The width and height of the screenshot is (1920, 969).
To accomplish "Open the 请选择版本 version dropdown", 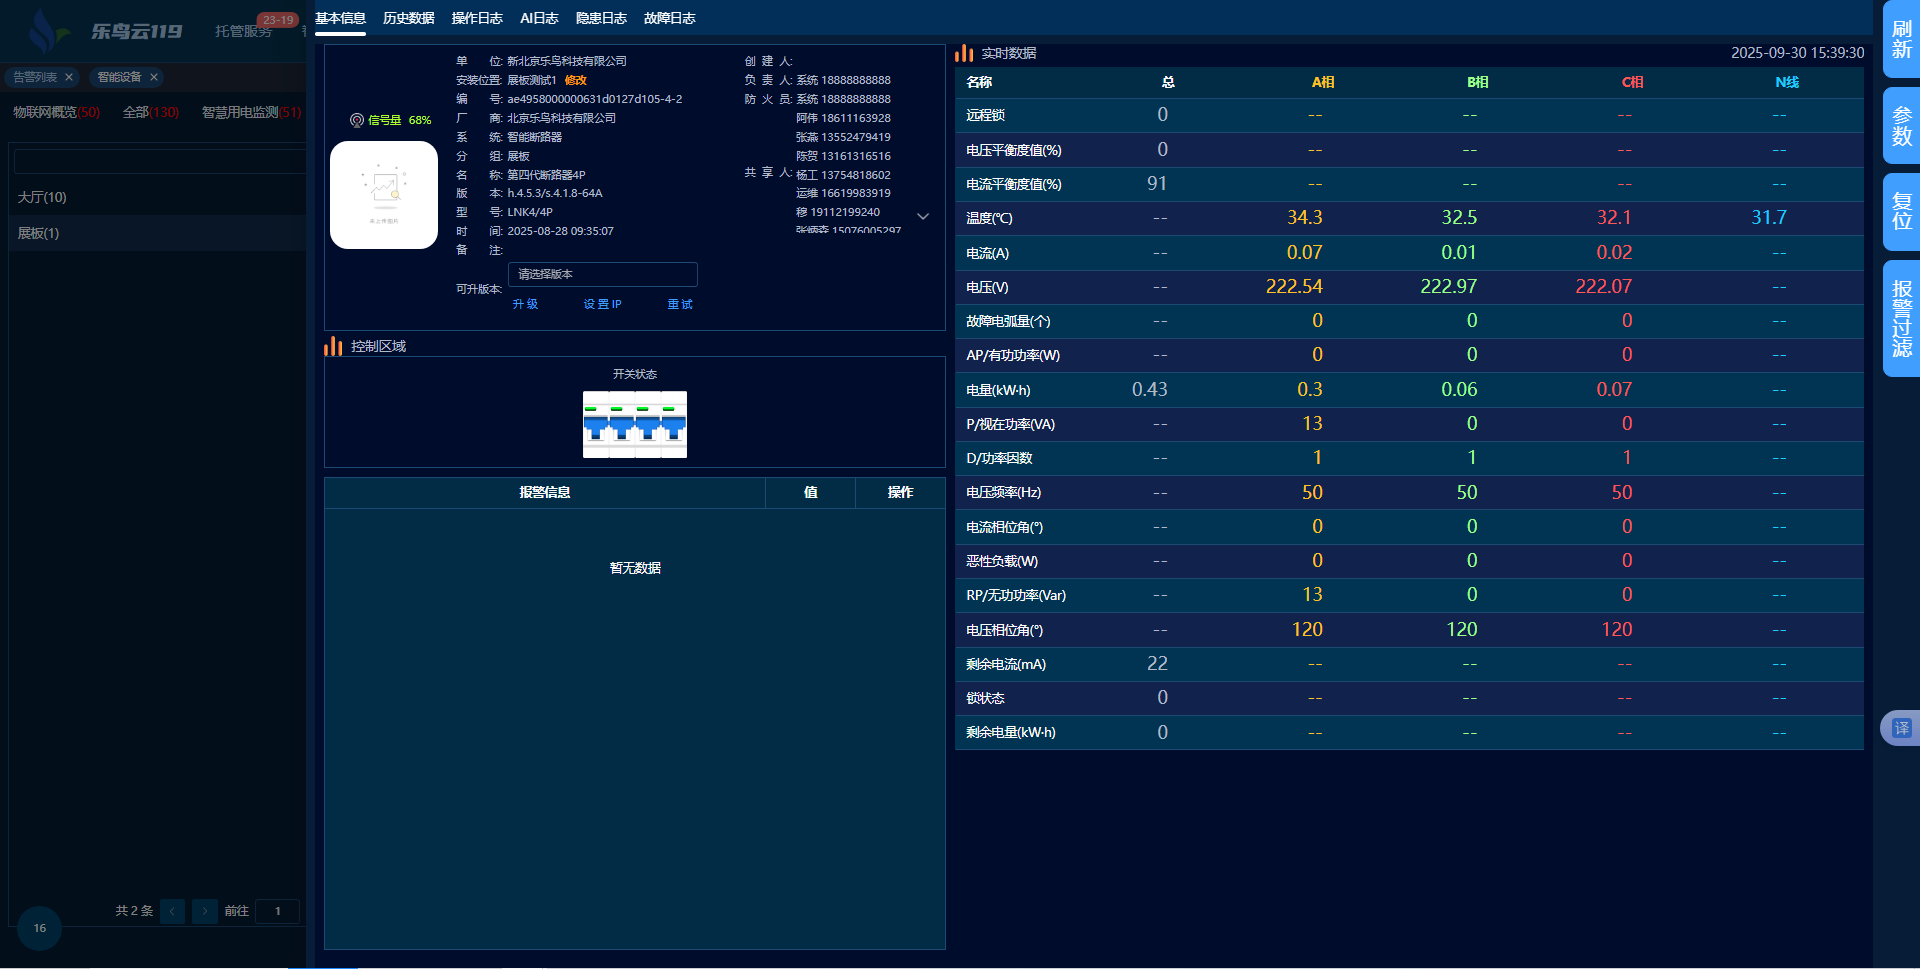I will coord(602,274).
